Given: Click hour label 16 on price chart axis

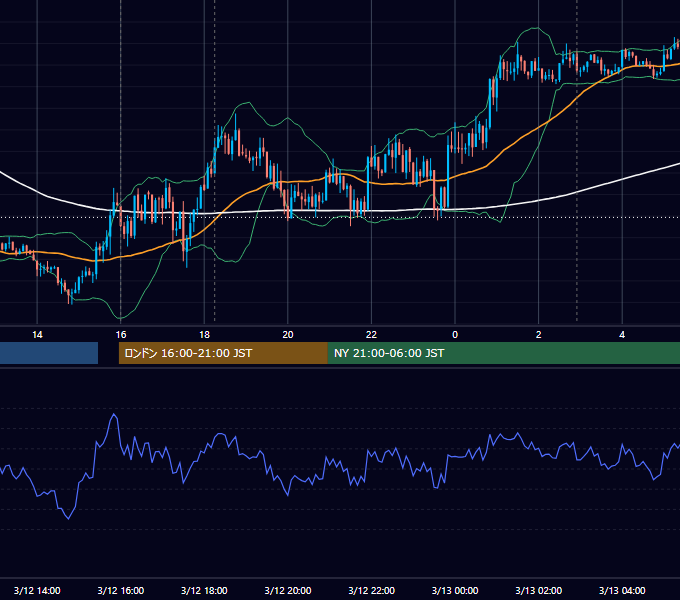Looking at the screenshot, I should point(121,335).
